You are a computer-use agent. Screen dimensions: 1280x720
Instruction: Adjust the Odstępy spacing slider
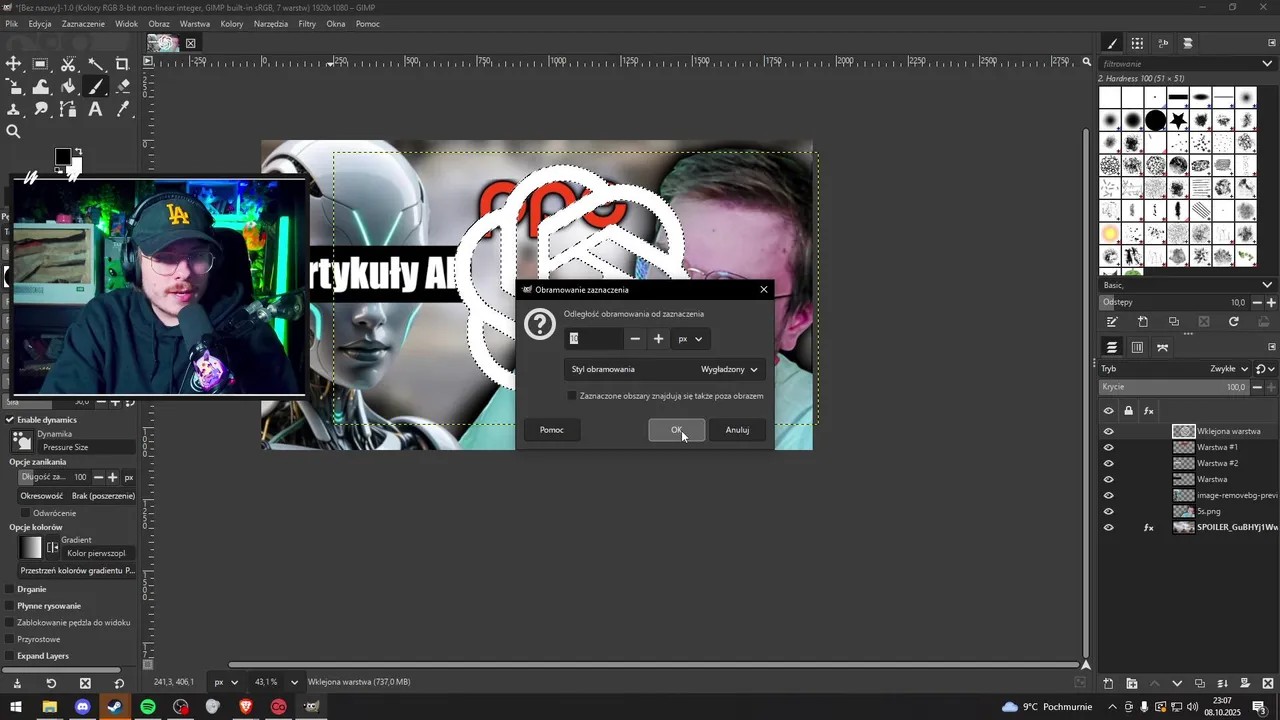click(x=1174, y=302)
